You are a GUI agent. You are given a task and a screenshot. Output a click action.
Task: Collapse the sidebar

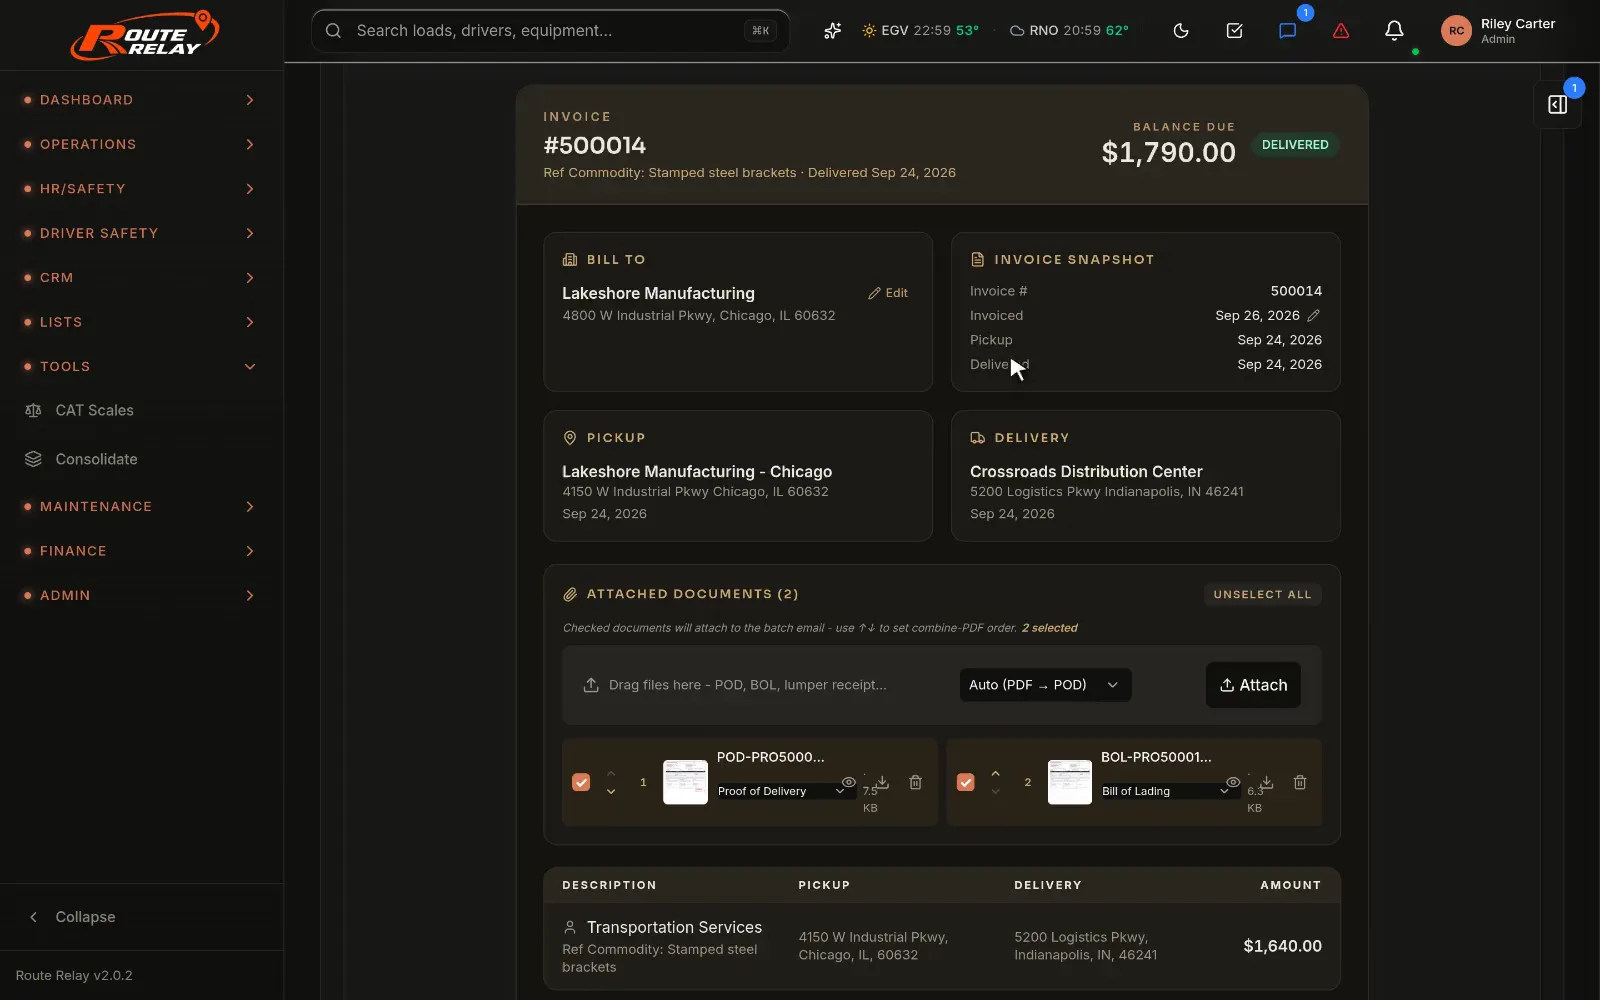[72, 917]
